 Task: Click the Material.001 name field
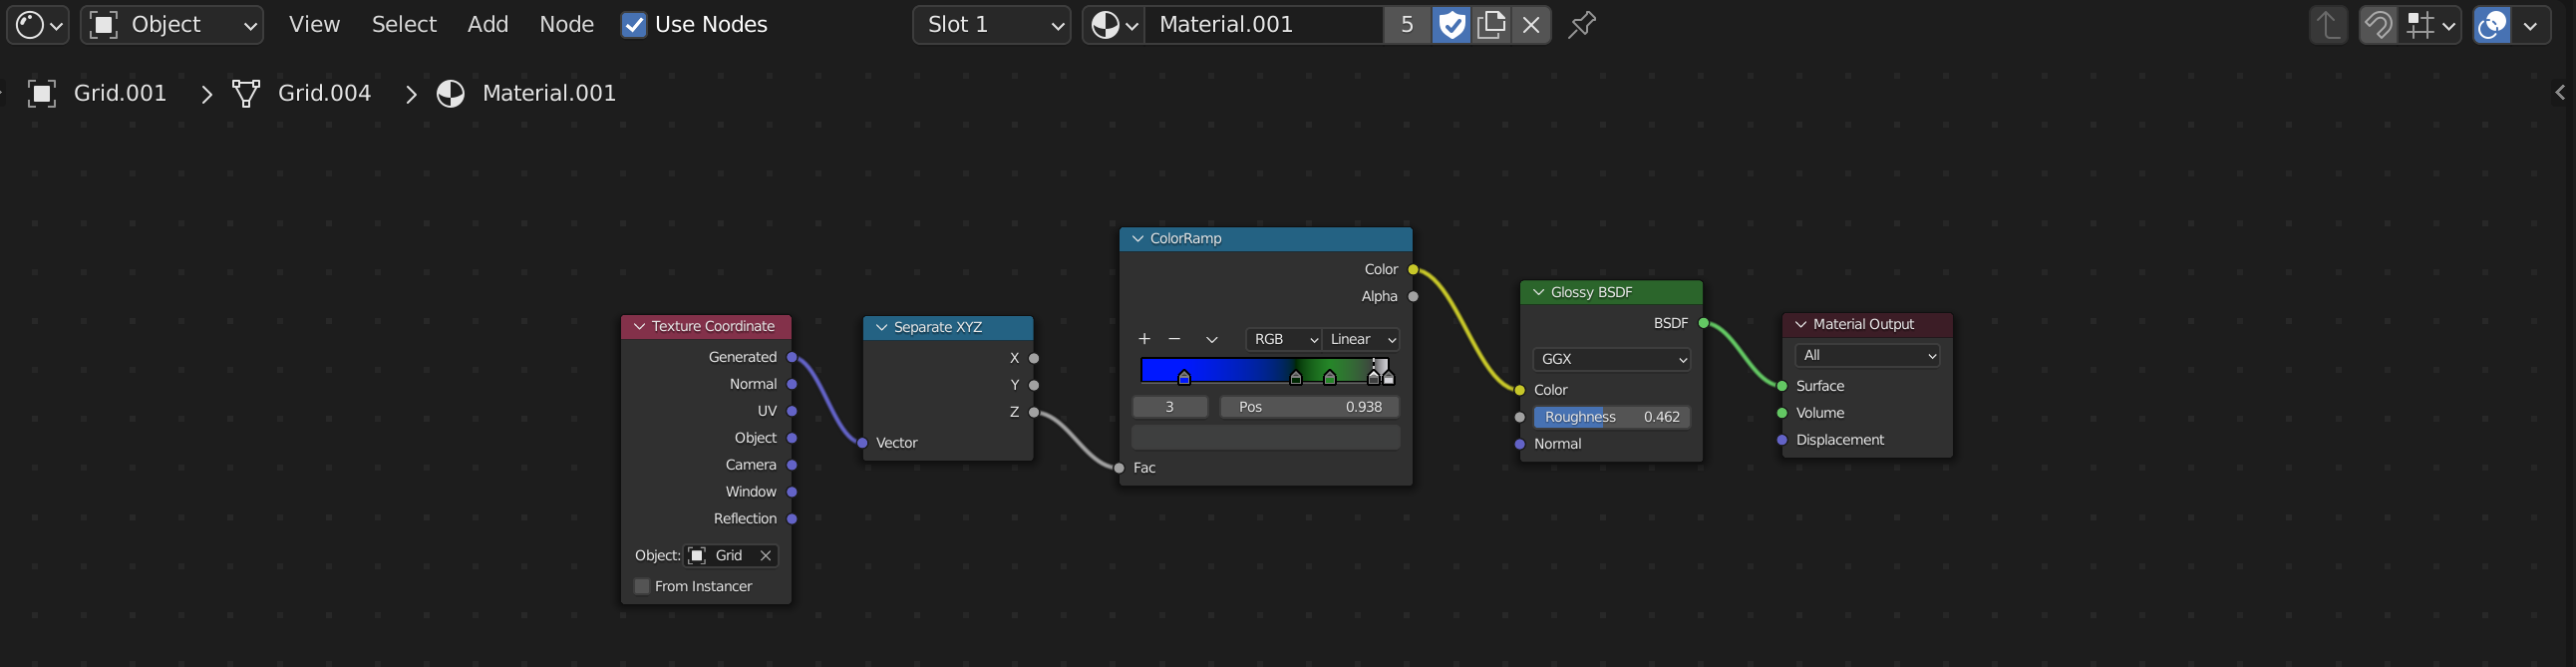1264,24
